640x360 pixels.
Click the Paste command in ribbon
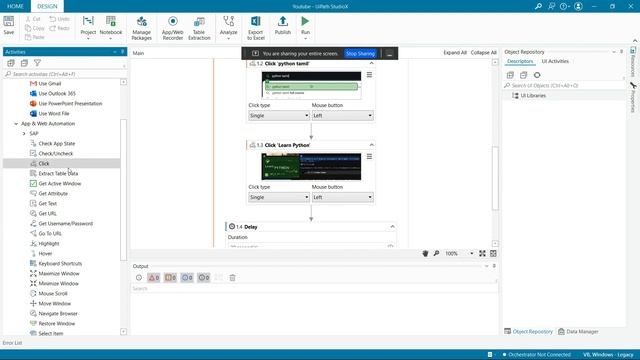click(34, 37)
